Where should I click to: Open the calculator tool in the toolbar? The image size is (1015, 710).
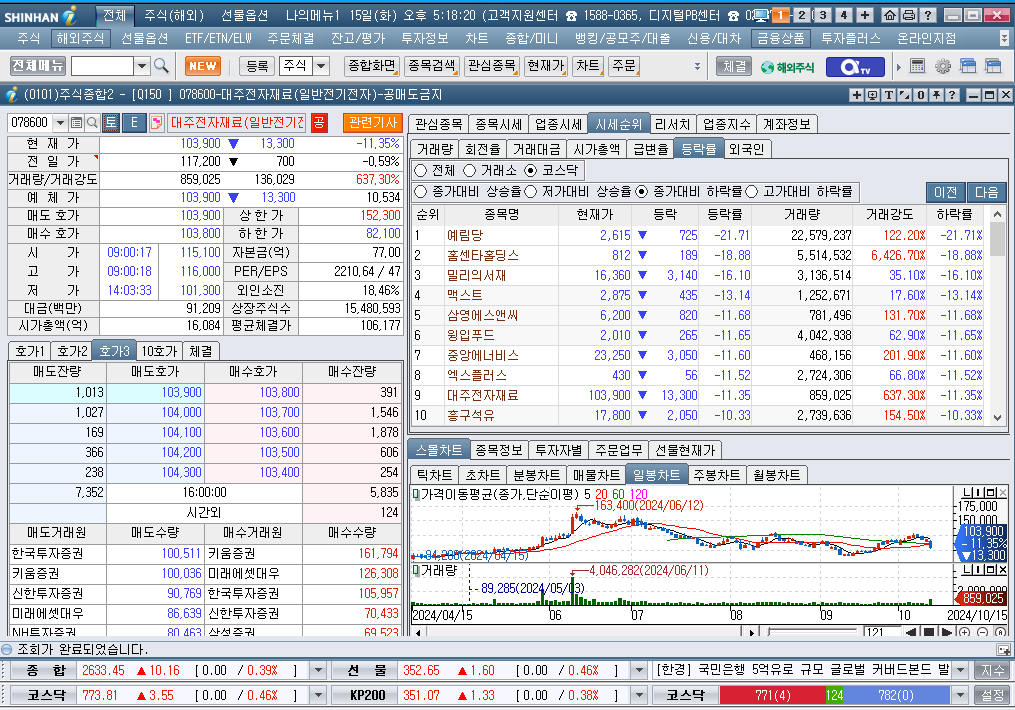(917, 66)
